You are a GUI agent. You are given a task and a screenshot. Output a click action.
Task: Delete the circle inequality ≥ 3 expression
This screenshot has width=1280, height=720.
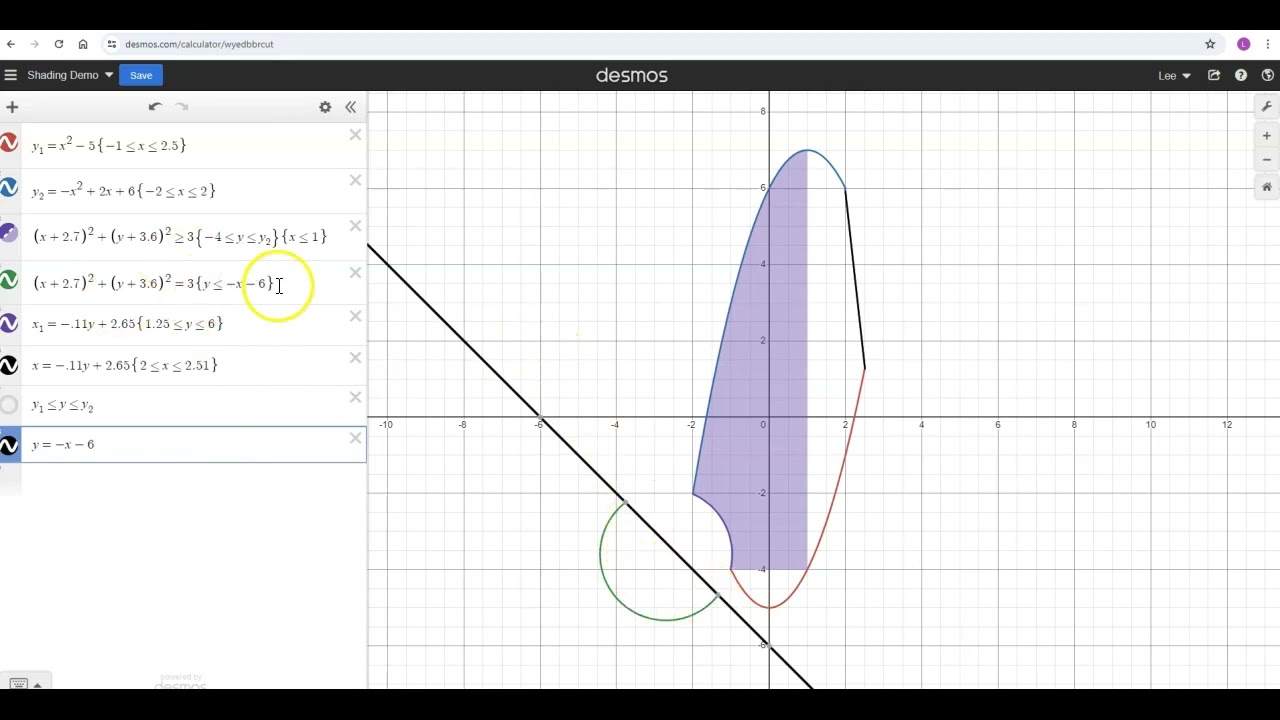click(x=355, y=226)
